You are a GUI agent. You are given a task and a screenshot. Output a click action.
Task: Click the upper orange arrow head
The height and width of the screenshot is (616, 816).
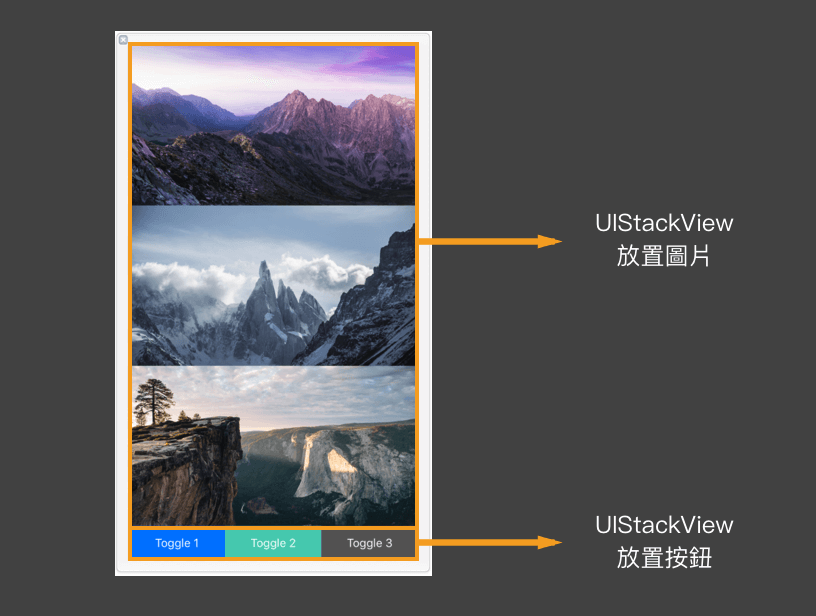550,241
